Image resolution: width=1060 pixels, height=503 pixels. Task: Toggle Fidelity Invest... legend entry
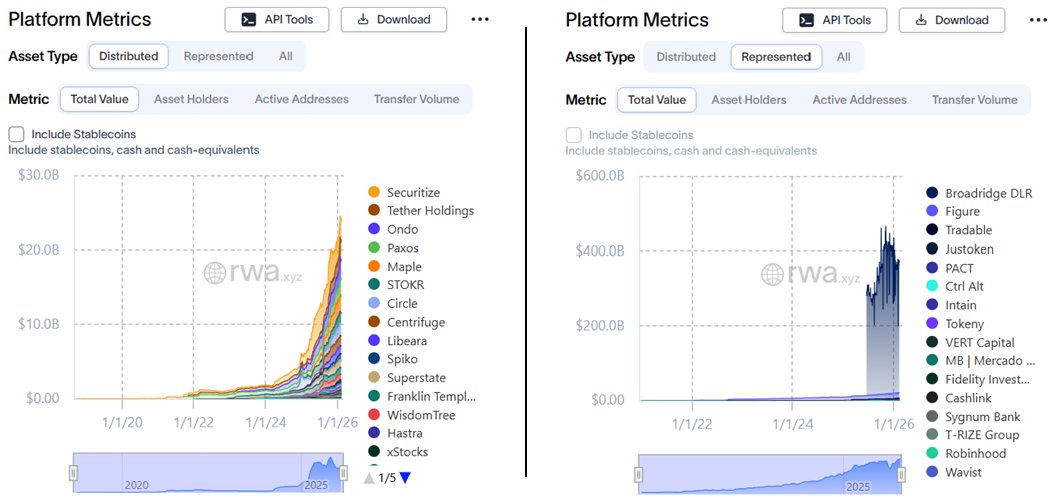click(979, 379)
